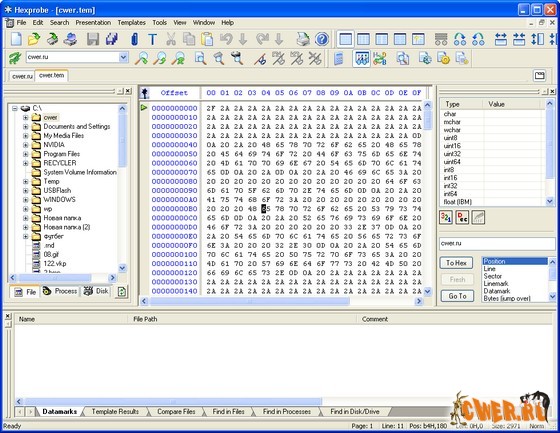Click the printer icon

pyautogui.click(x=303, y=39)
